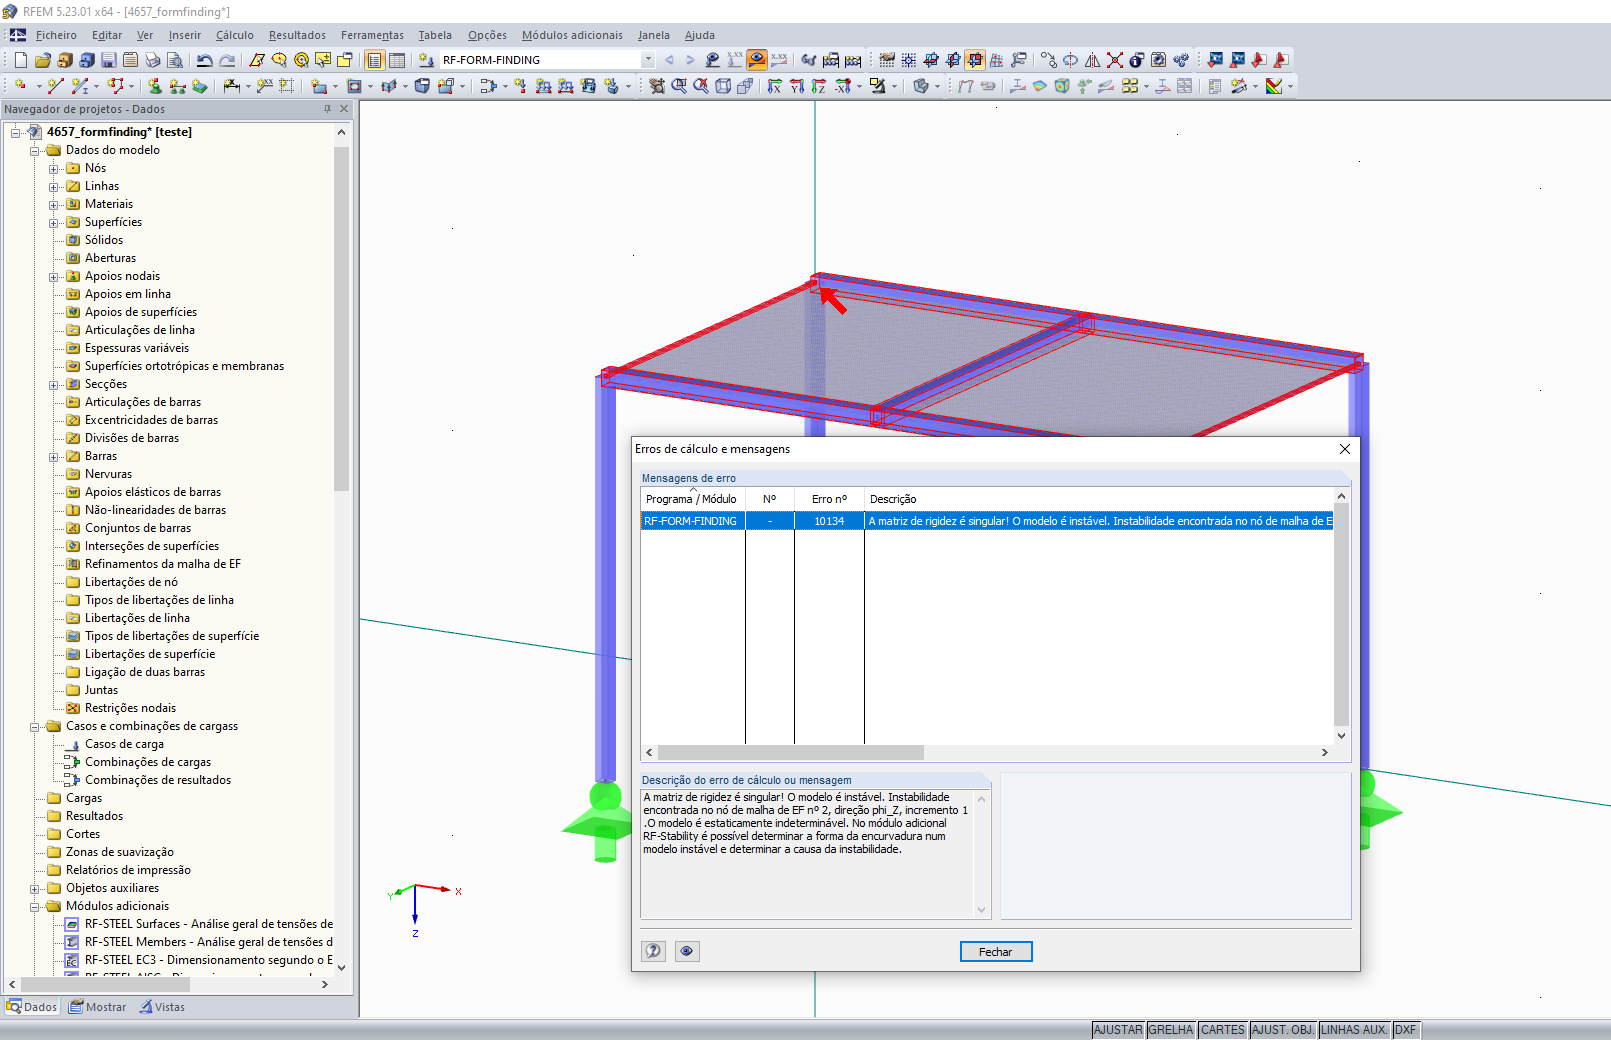Click the help question mark in error dialog
1611x1040 pixels.
pos(653,951)
